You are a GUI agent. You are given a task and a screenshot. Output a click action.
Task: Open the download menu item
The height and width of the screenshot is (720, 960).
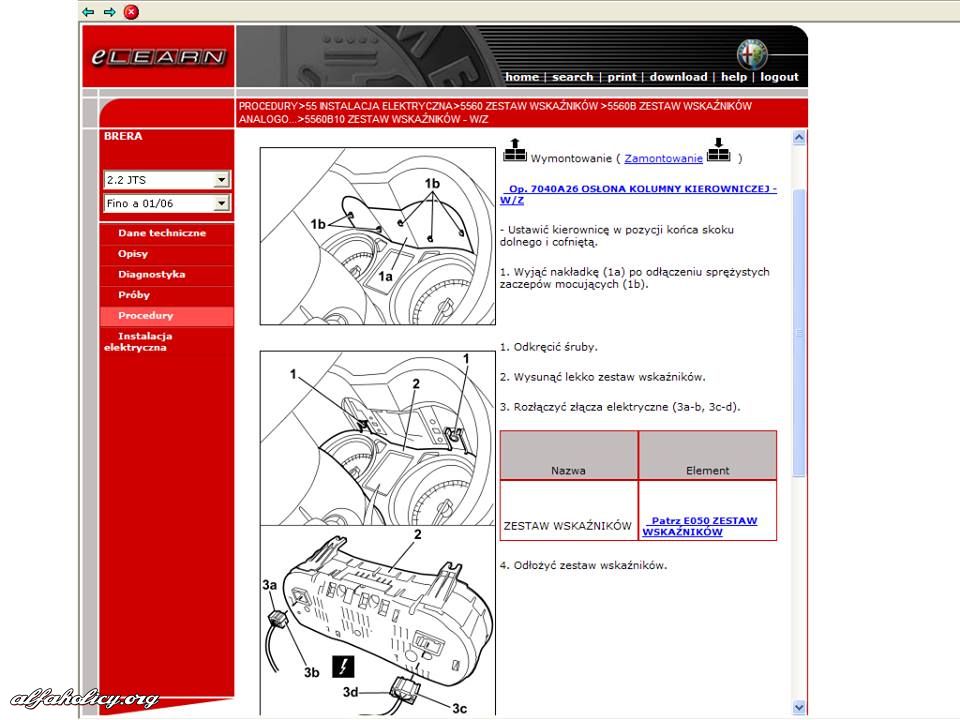point(678,77)
